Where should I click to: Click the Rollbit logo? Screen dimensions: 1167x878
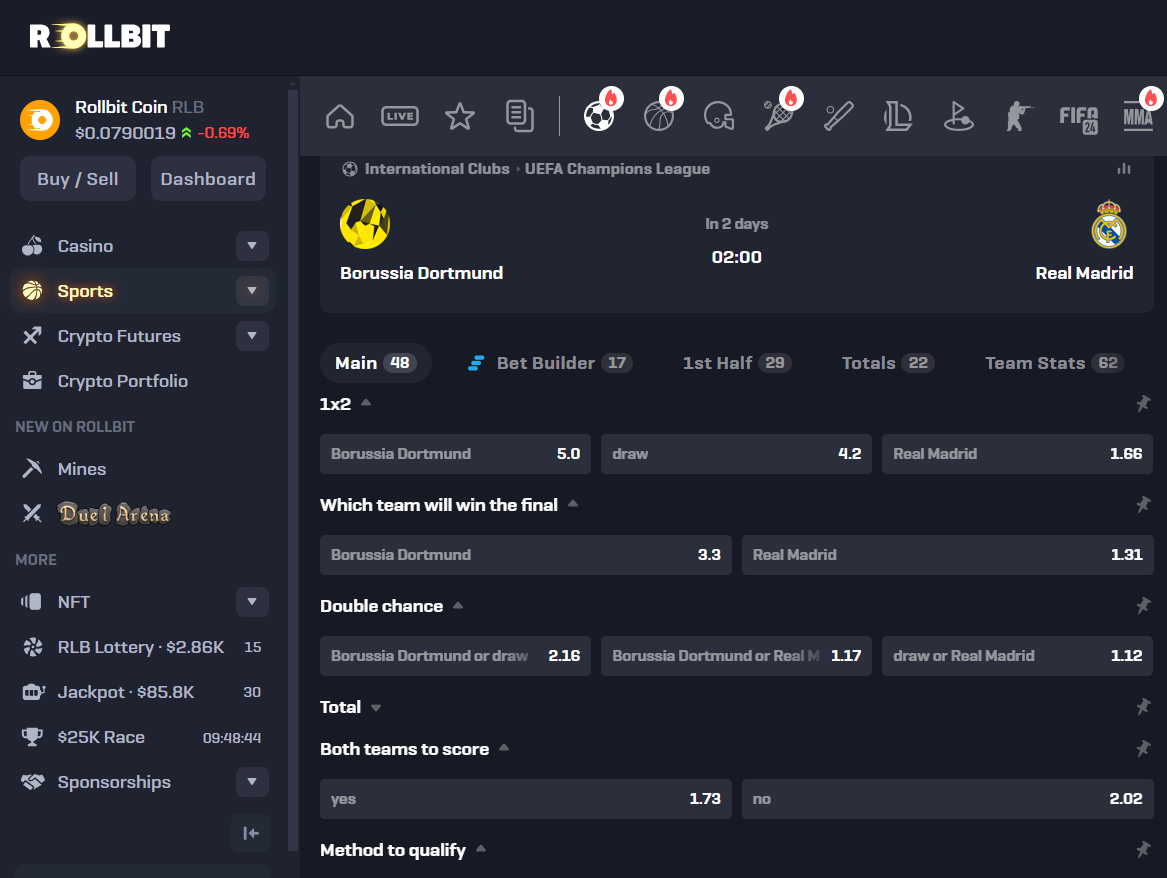coord(100,36)
